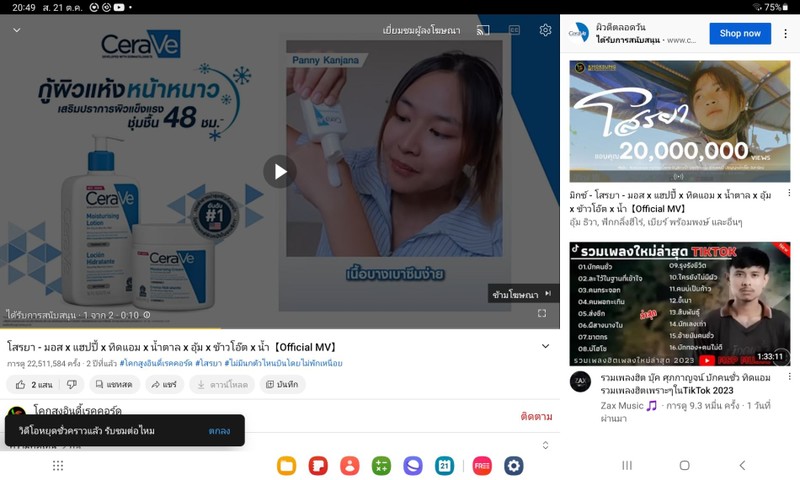This screenshot has width=800, height=480.
Task: Cast video to another device
Action: (483, 30)
